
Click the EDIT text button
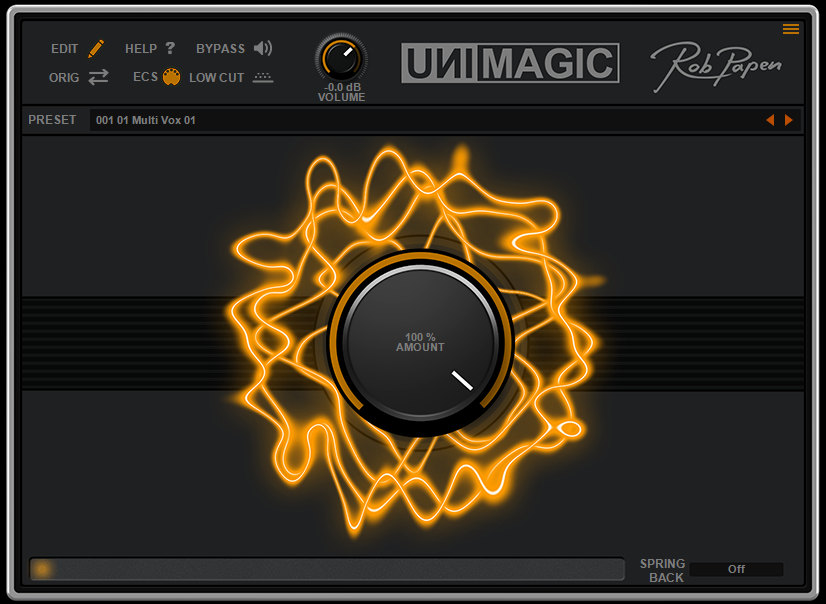65,48
